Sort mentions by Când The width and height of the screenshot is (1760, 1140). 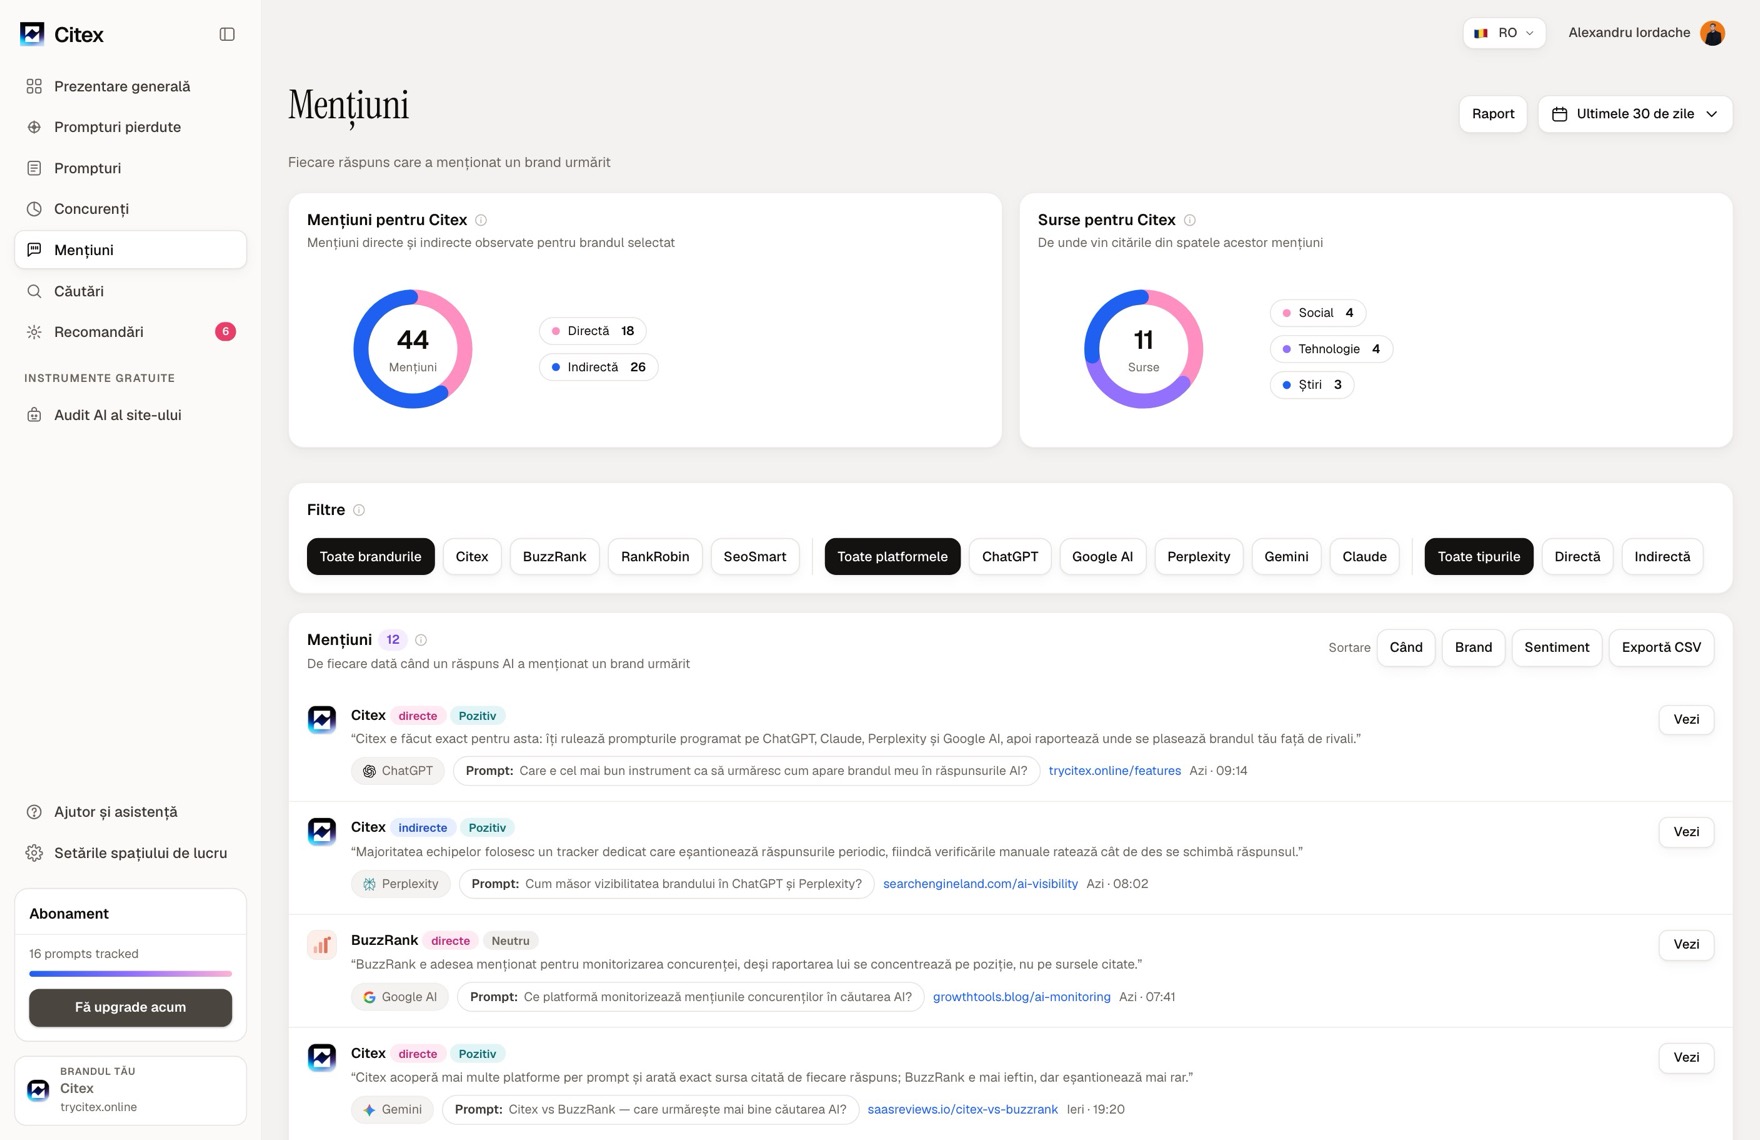[1406, 648]
